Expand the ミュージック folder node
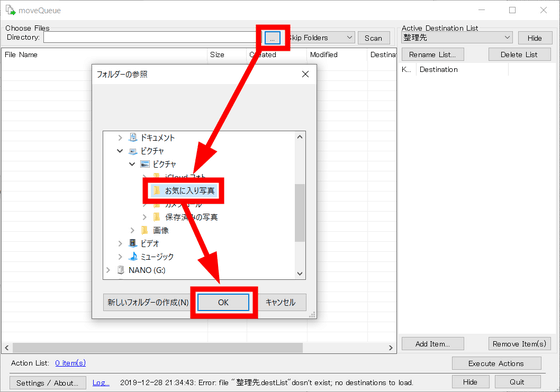The image size is (560, 392). click(x=120, y=257)
